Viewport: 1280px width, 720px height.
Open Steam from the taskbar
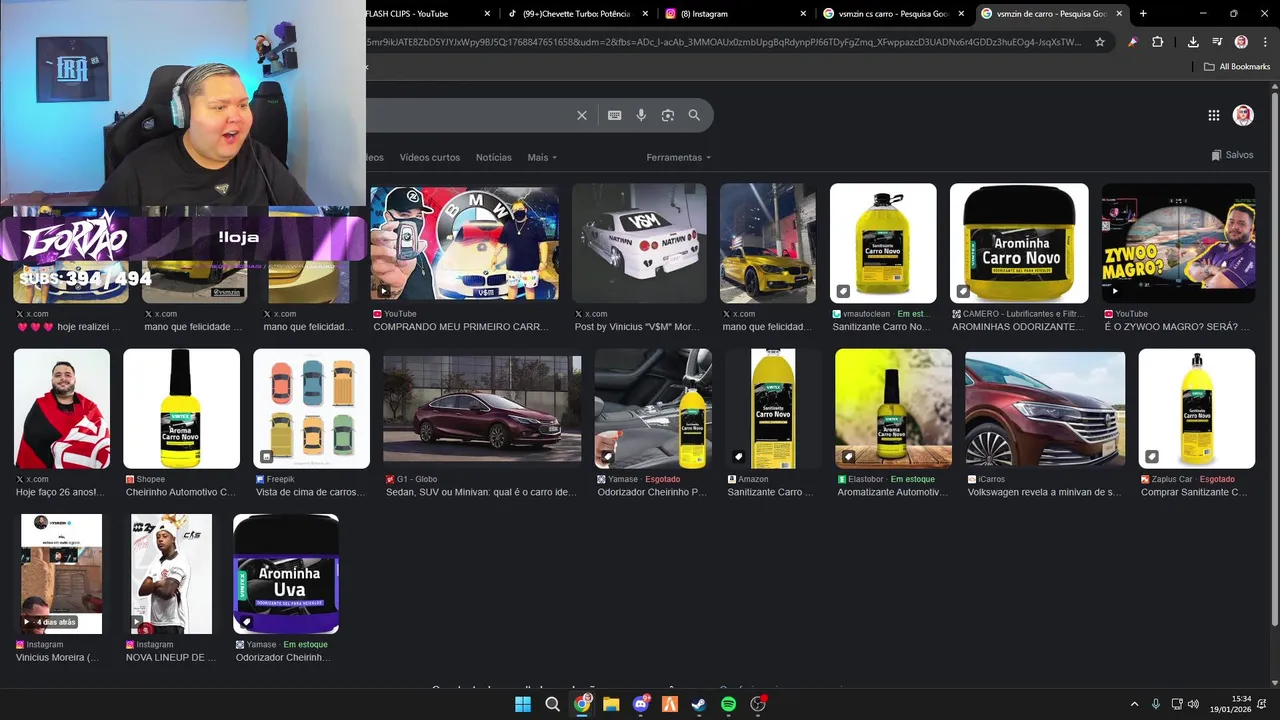click(699, 704)
